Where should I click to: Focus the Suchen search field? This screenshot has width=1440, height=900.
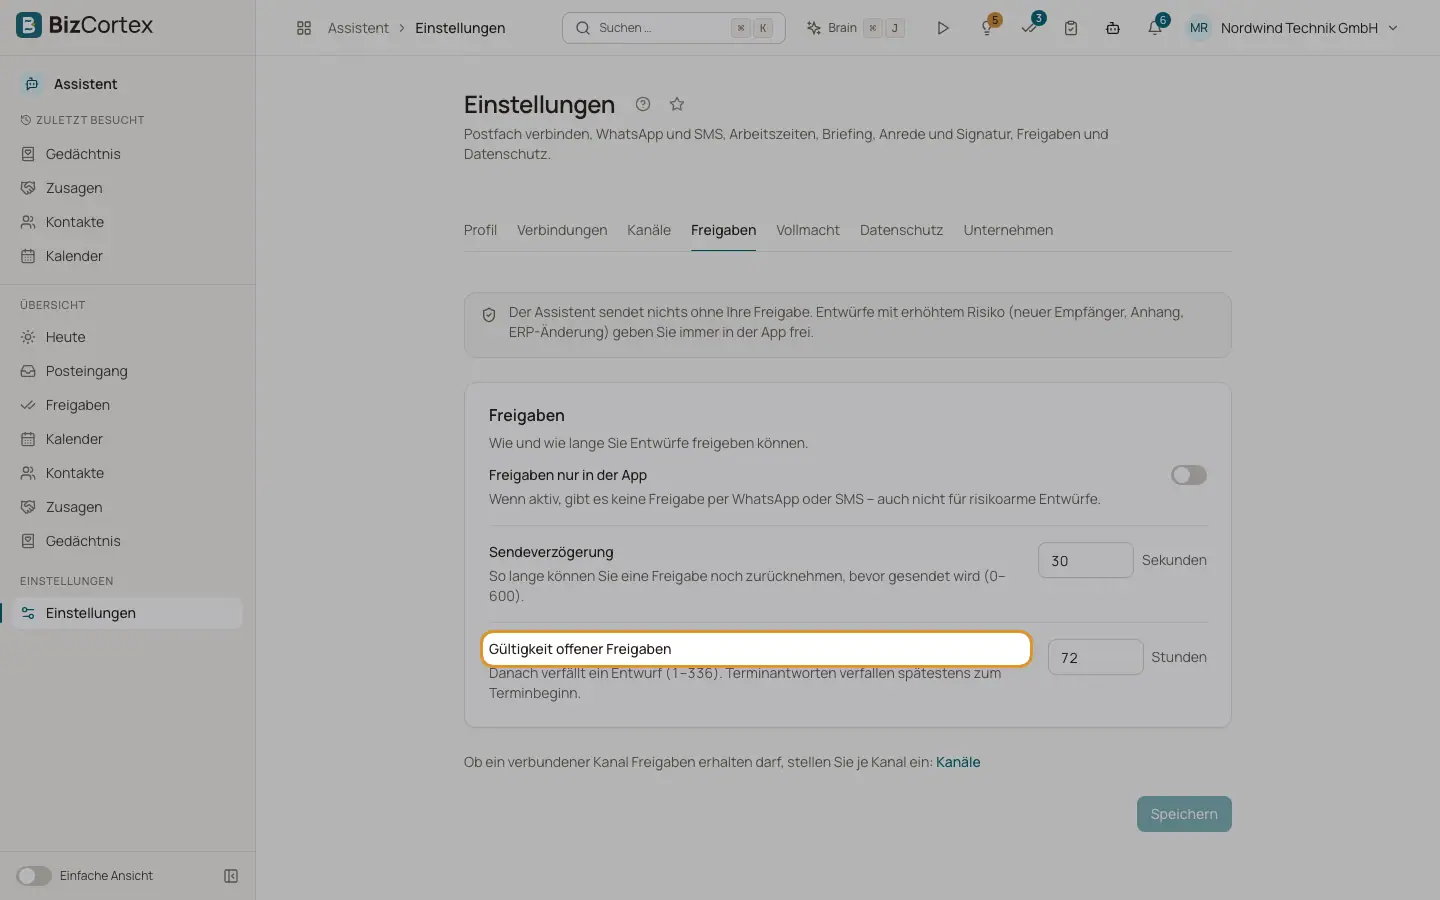tap(674, 28)
